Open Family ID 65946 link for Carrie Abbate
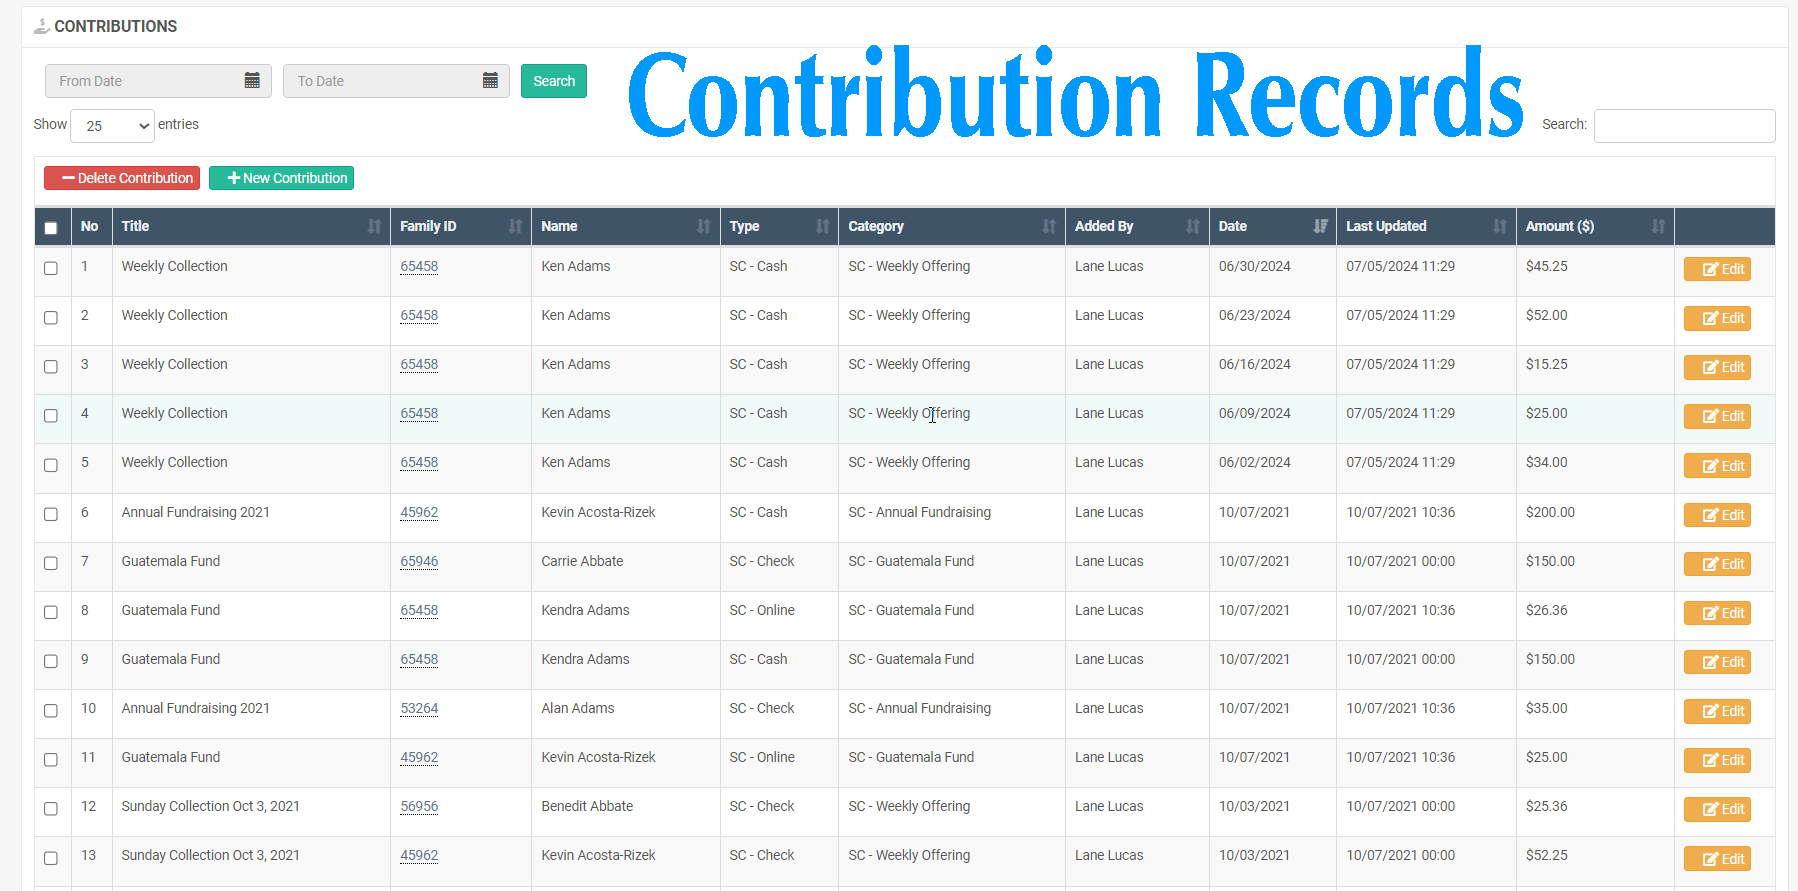1798x891 pixels. pyautogui.click(x=419, y=562)
